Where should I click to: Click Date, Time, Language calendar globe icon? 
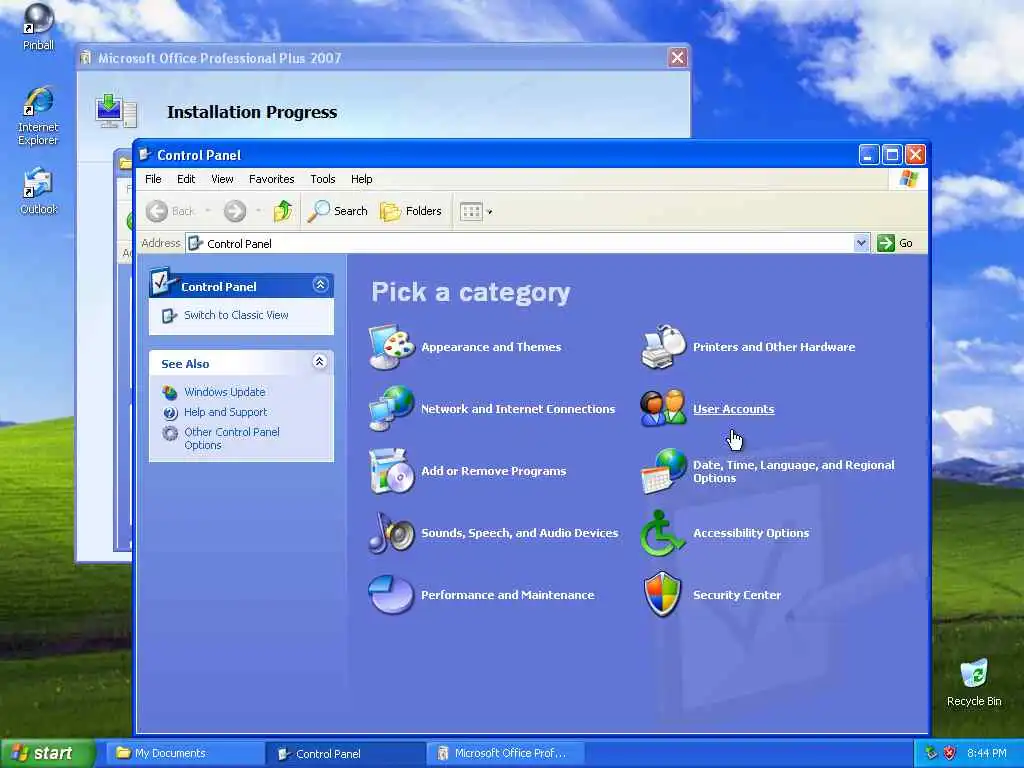click(x=663, y=471)
